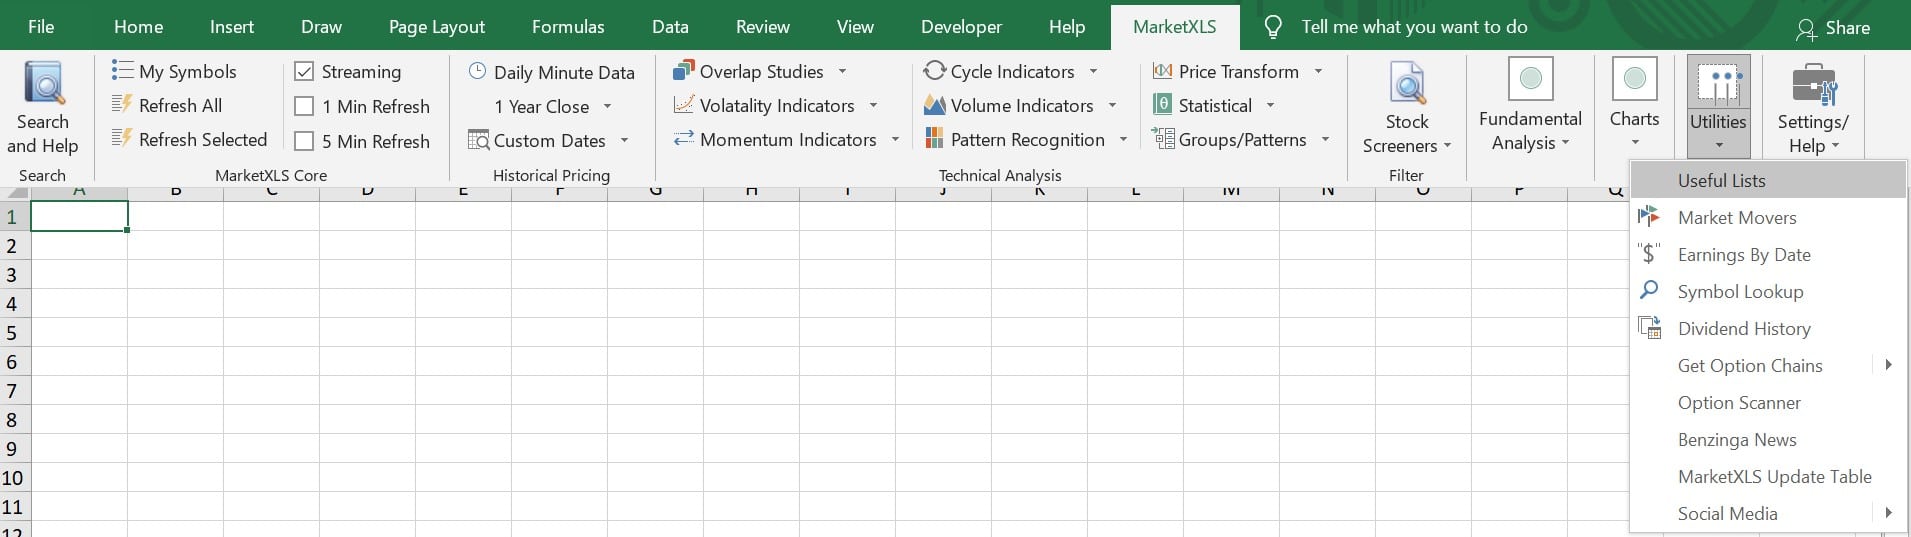Select cell A1 in the worksheet
Viewport: 1911px width, 537px height.
point(79,216)
